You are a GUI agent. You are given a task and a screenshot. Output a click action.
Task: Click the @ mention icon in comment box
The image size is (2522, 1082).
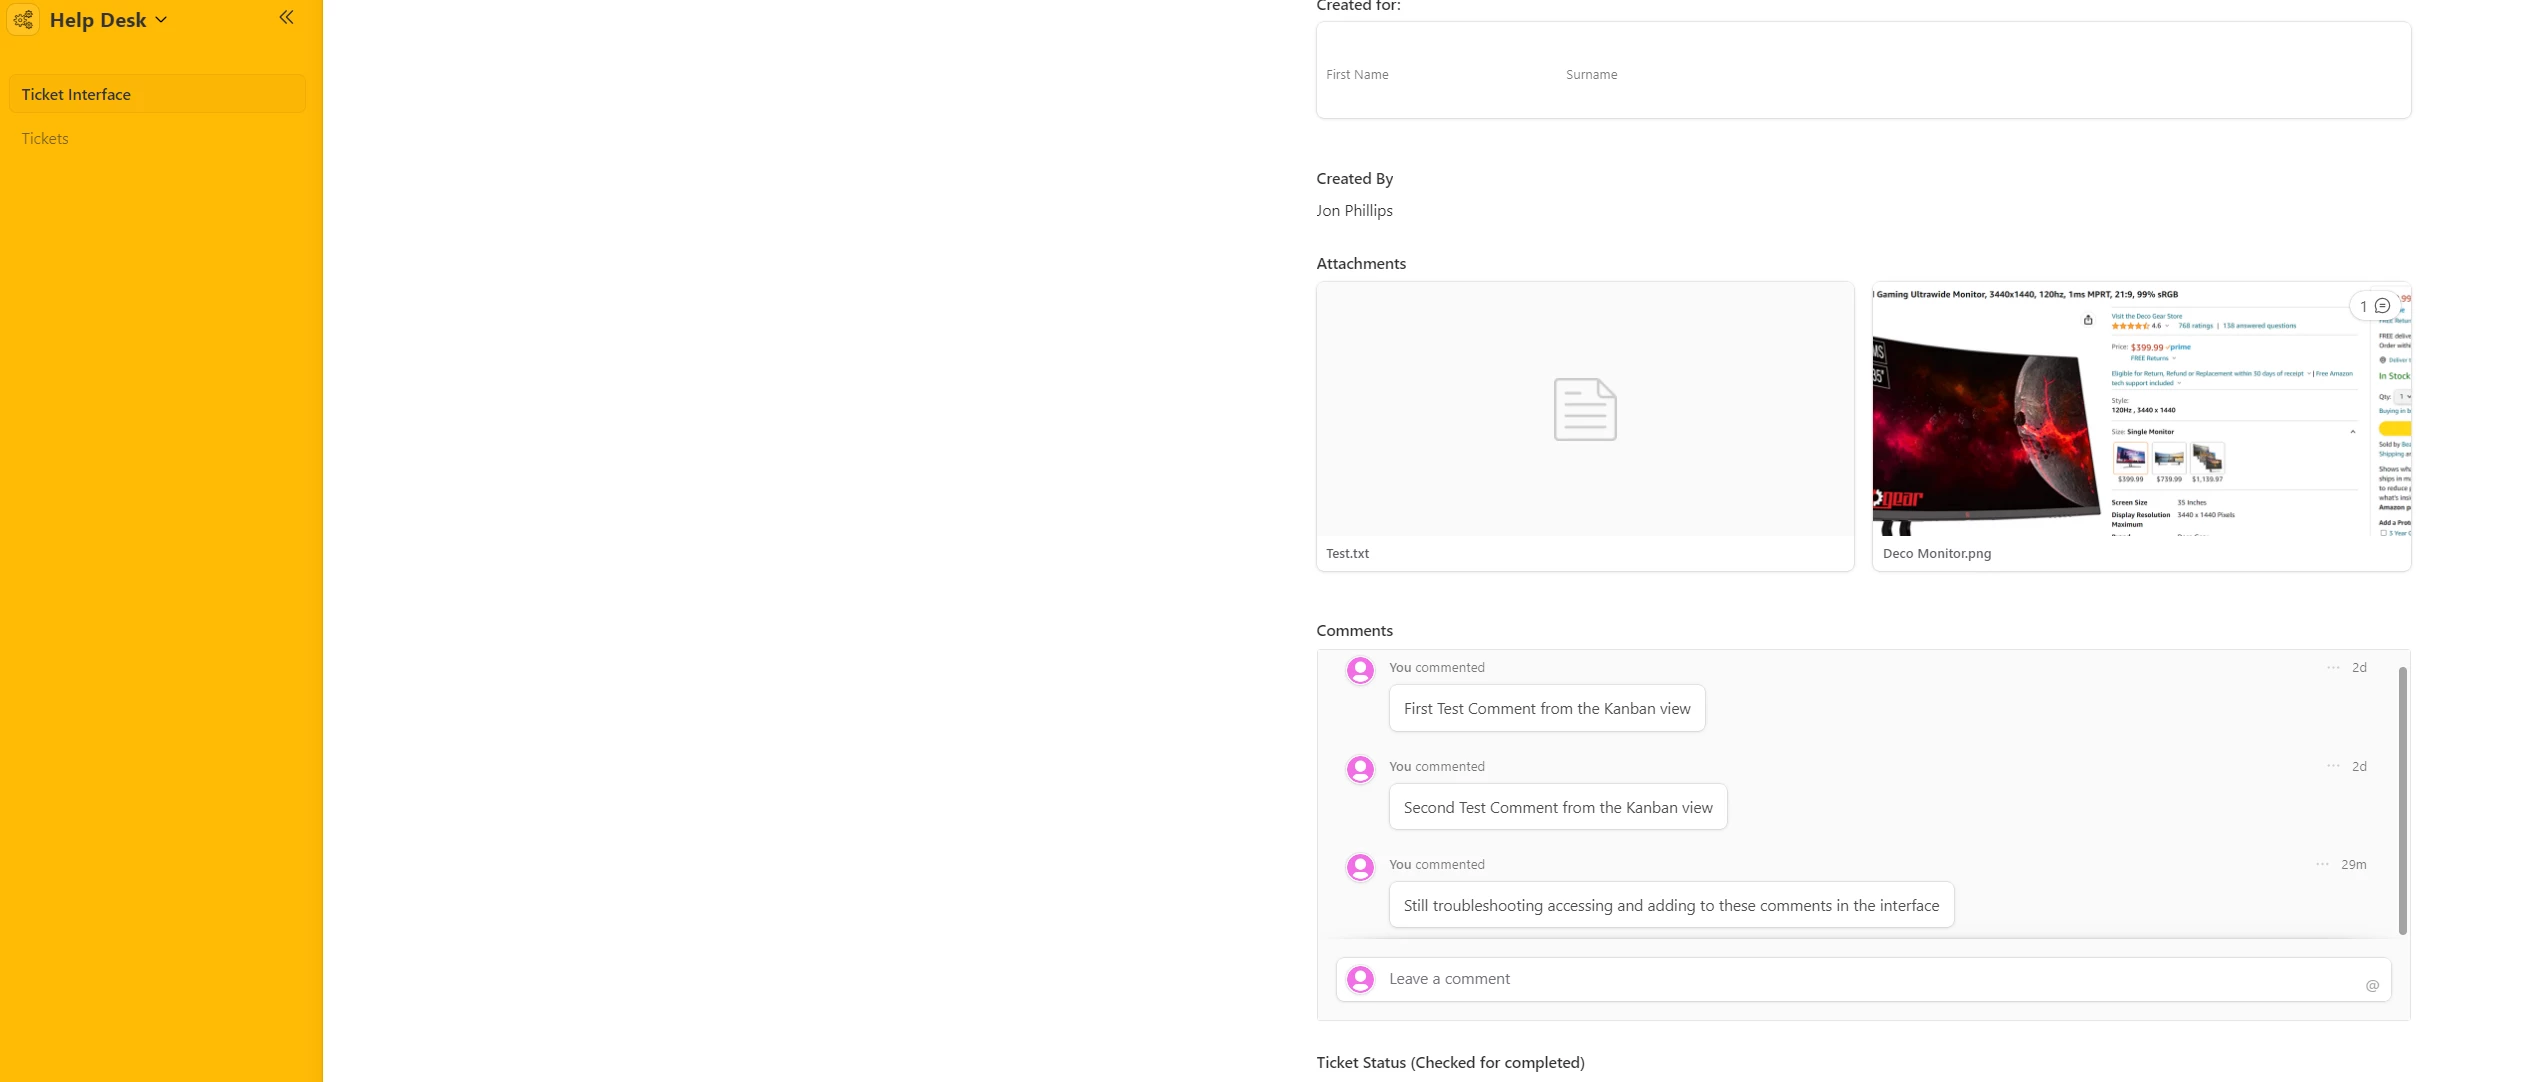(2372, 986)
